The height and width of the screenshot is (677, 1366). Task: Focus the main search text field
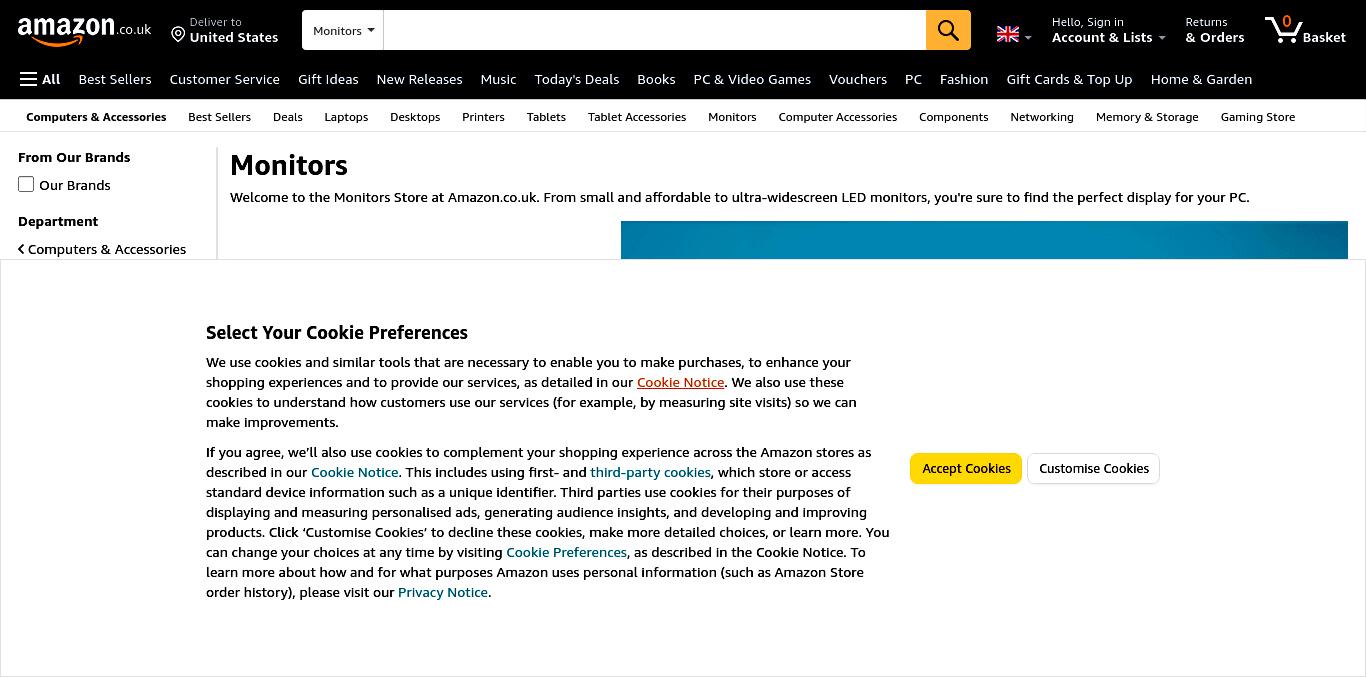tap(654, 30)
